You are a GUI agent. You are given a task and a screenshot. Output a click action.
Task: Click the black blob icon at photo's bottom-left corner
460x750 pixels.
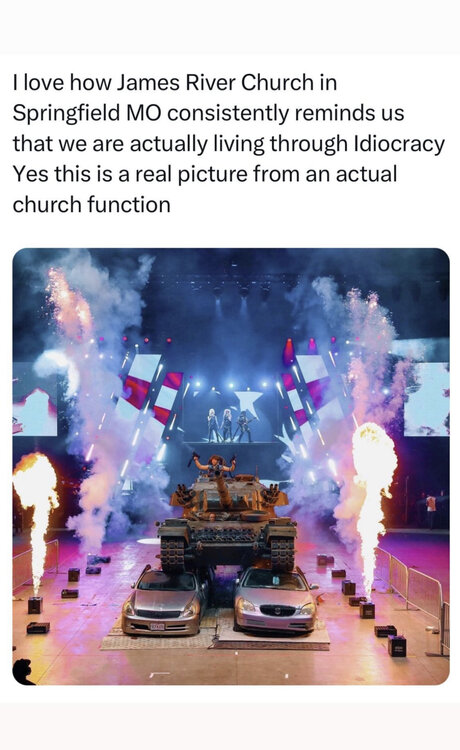23,671
